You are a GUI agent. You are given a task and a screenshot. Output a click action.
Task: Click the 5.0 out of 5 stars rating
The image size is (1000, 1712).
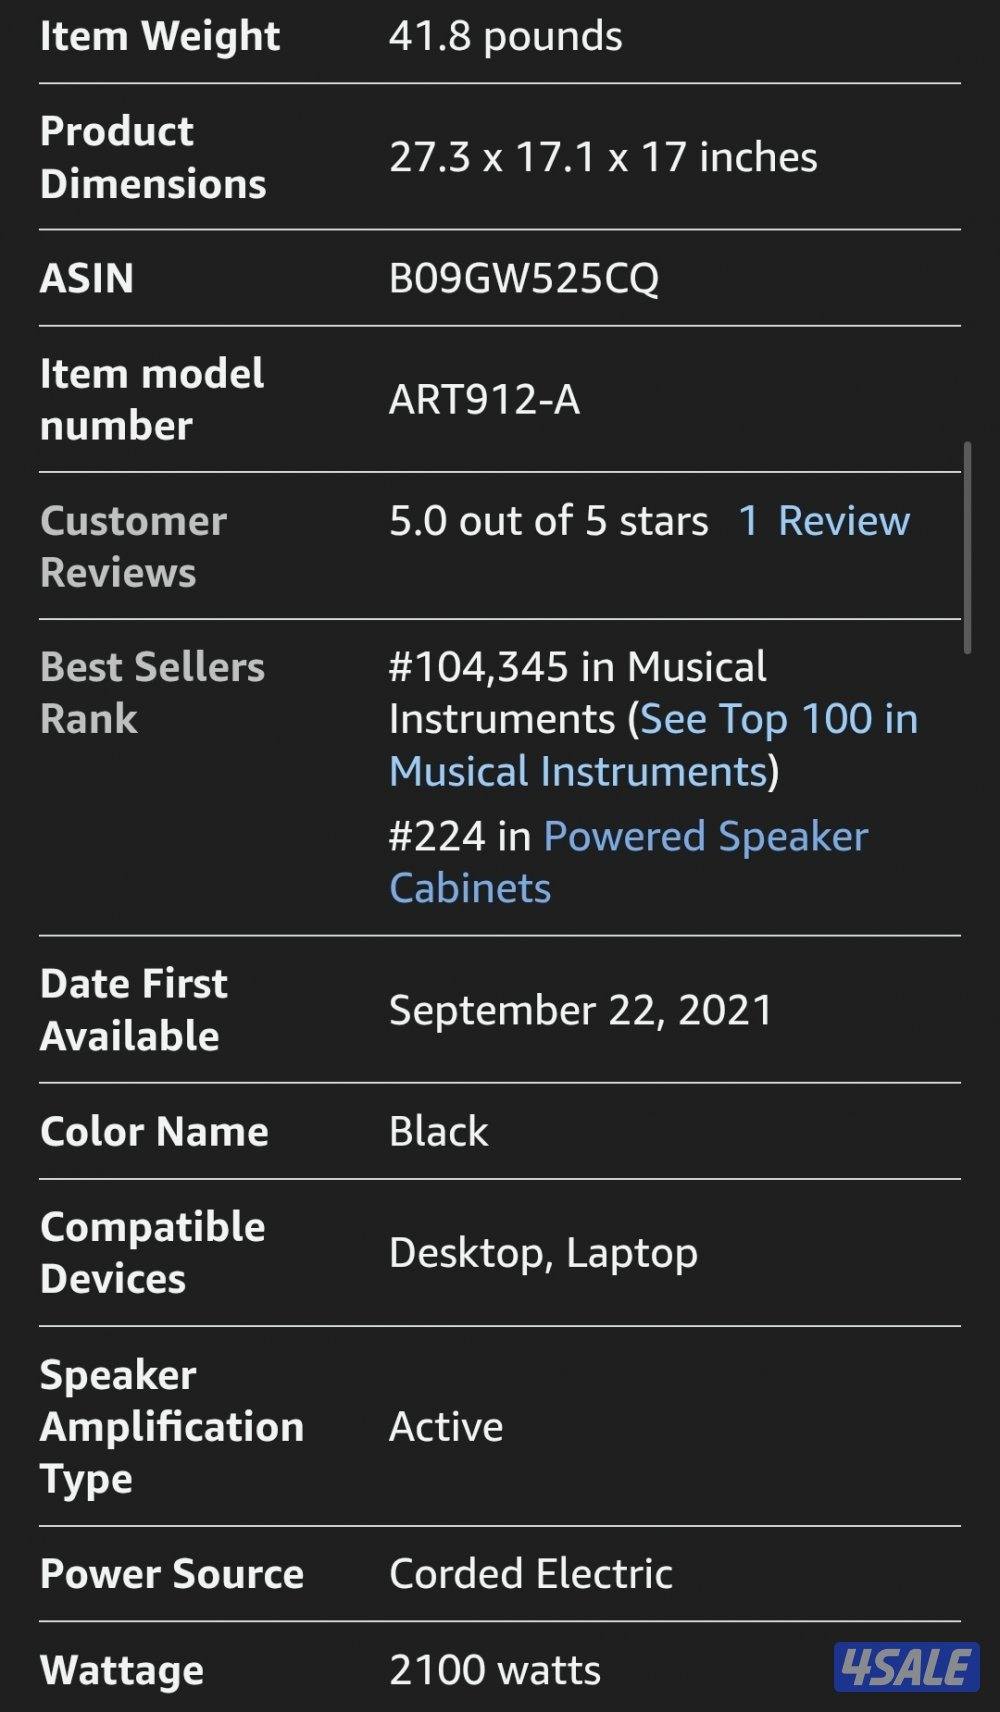point(548,521)
